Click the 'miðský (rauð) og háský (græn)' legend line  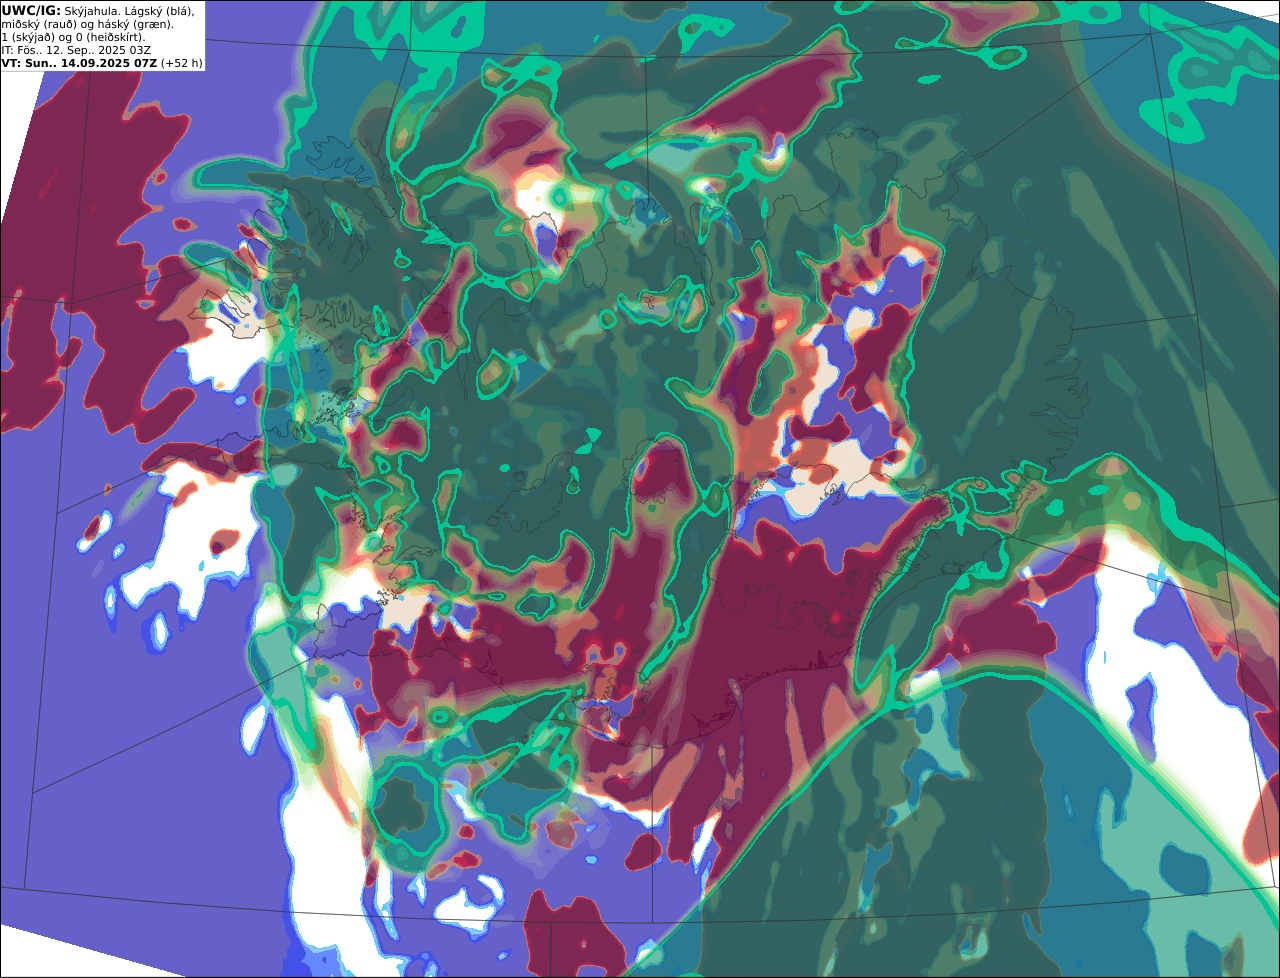(88, 23)
